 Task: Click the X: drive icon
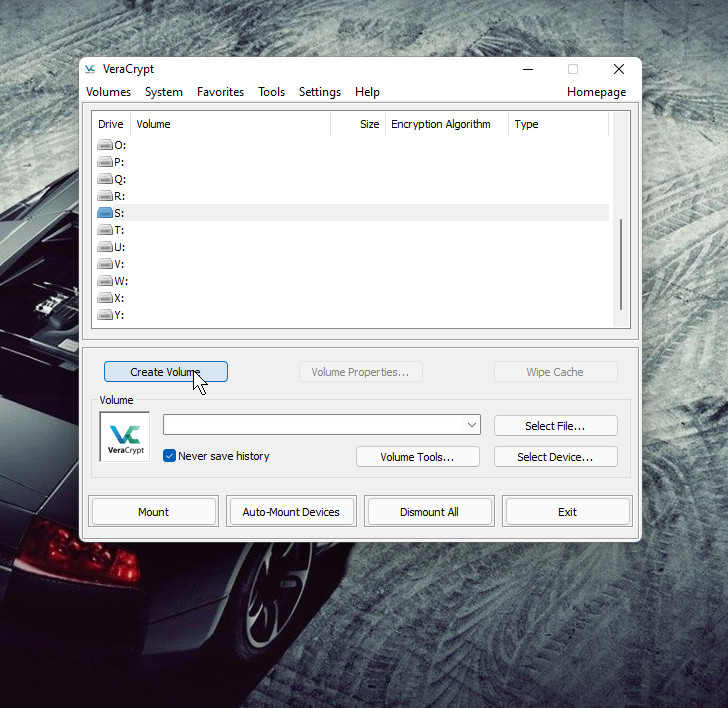coord(105,298)
